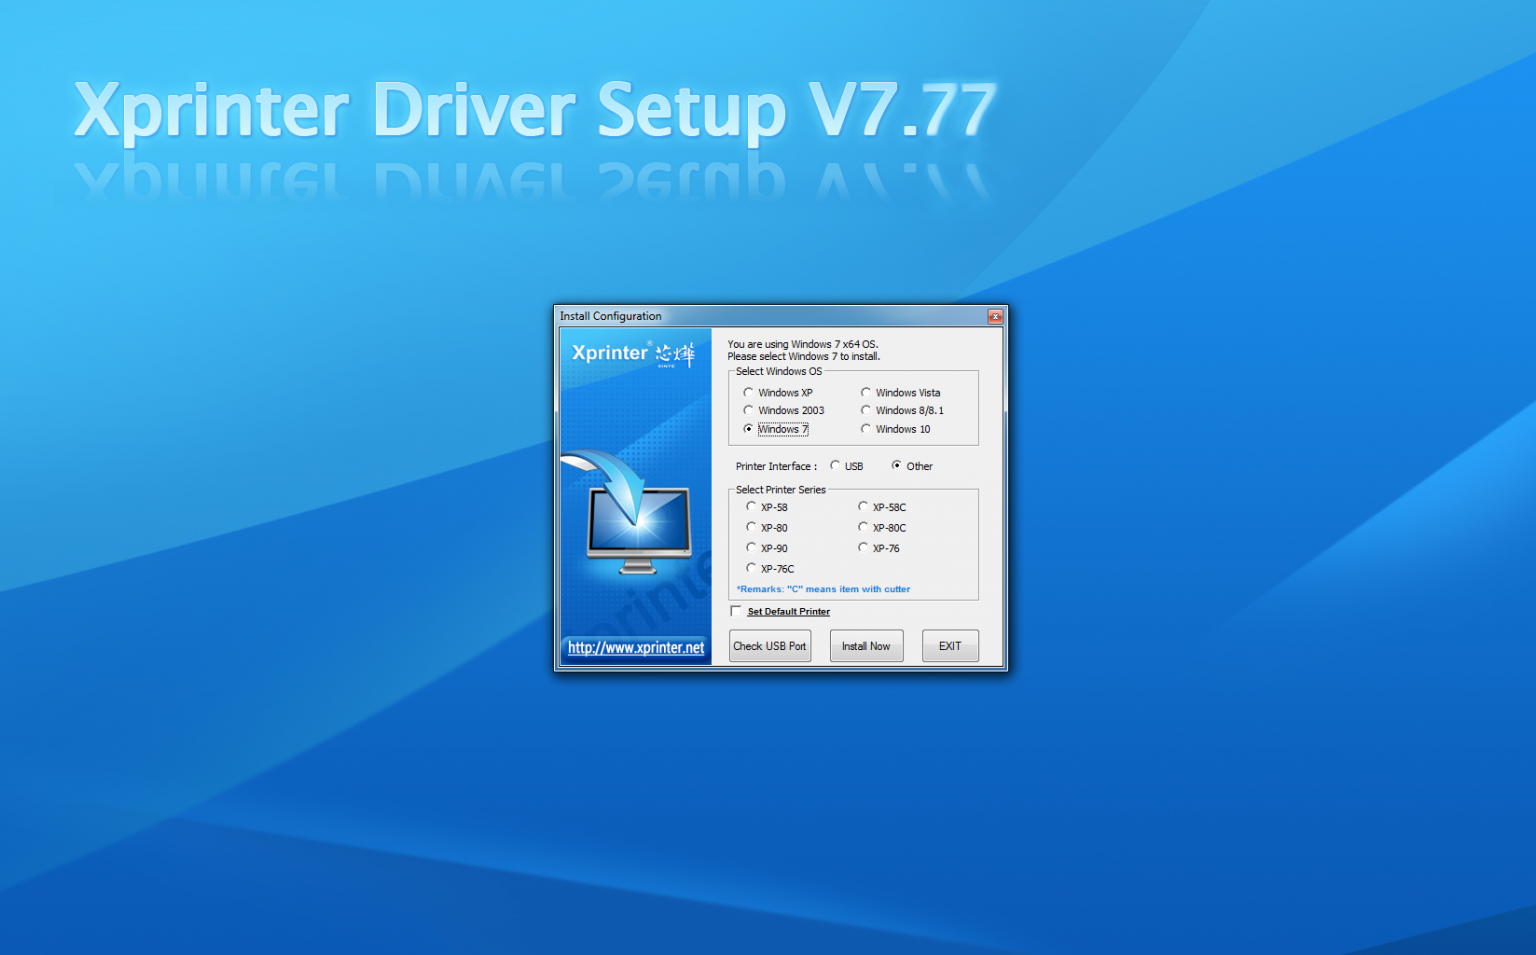
Task: Click the monitor with download arrow icon
Action: click(627, 512)
